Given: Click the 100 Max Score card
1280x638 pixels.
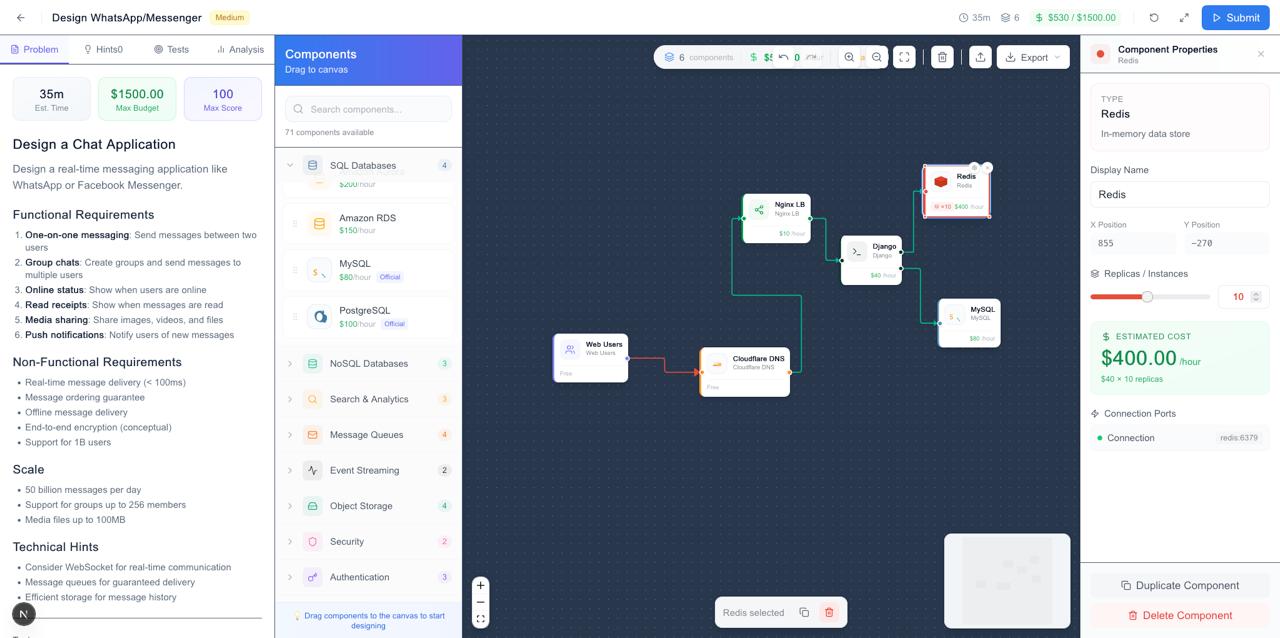Looking at the screenshot, I should click(223, 99).
